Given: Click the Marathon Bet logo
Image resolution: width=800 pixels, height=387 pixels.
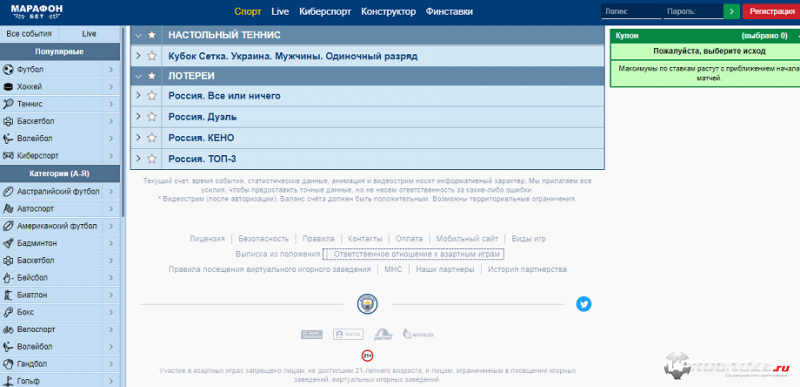Looking at the screenshot, I should (37, 11).
